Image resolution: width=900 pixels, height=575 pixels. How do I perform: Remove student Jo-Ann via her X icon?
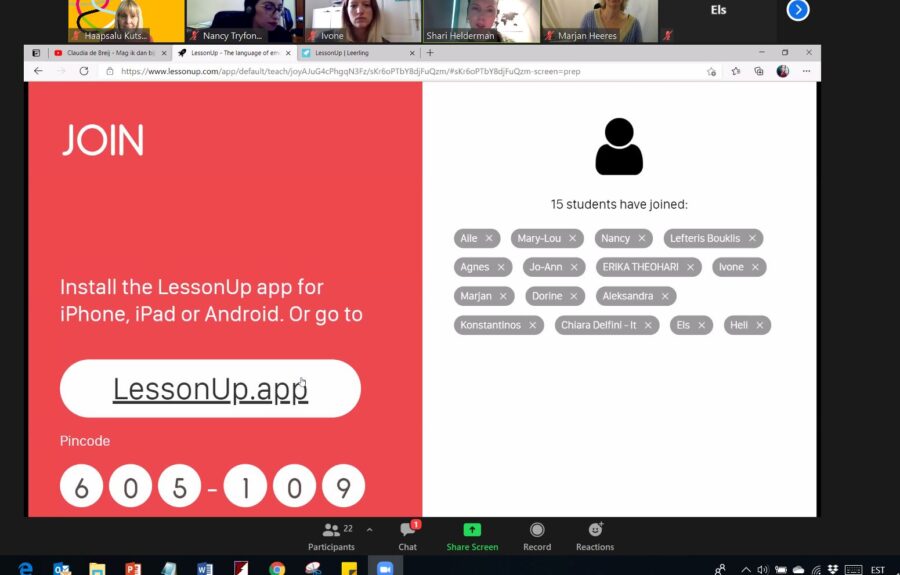(x=574, y=267)
